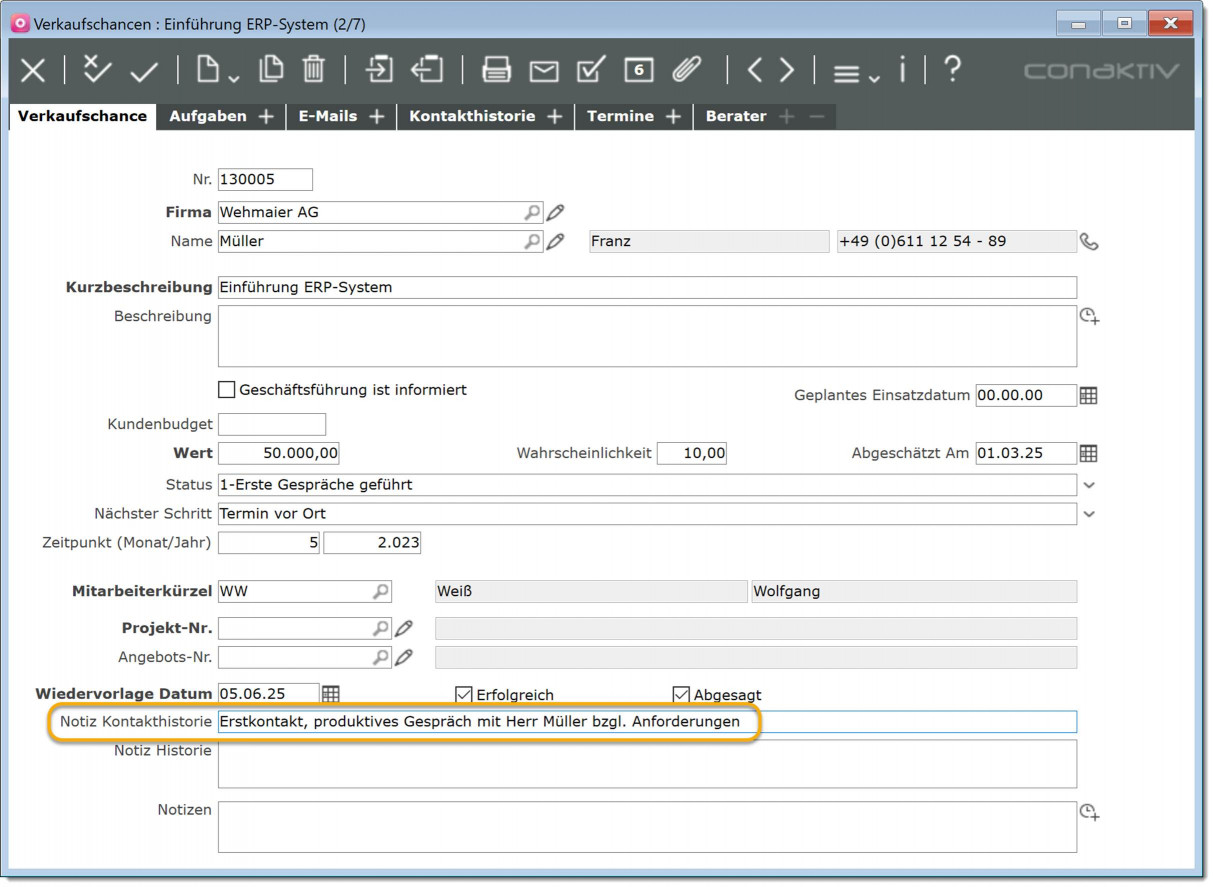Click the paperclip attachment icon
The height and width of the screenshot is (887, 1213).
pos(686,70)
